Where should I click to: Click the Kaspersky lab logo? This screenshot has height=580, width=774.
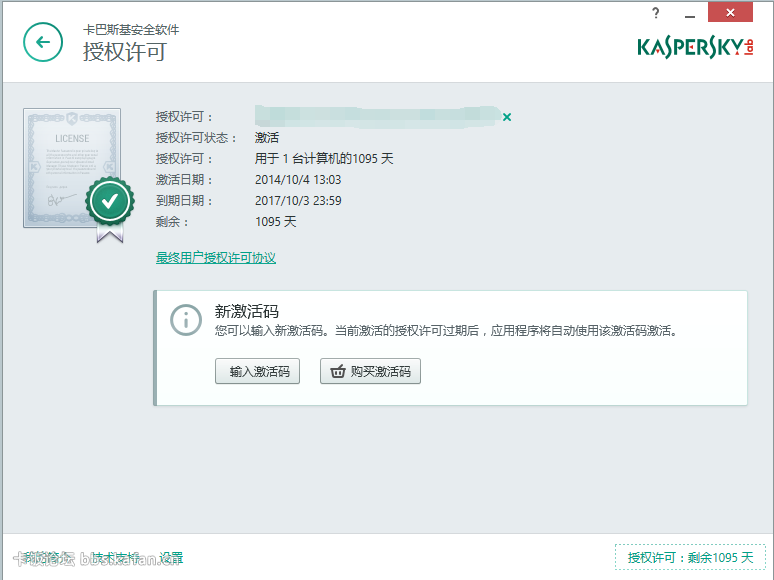pyautogui.click(x=695, y=48)
